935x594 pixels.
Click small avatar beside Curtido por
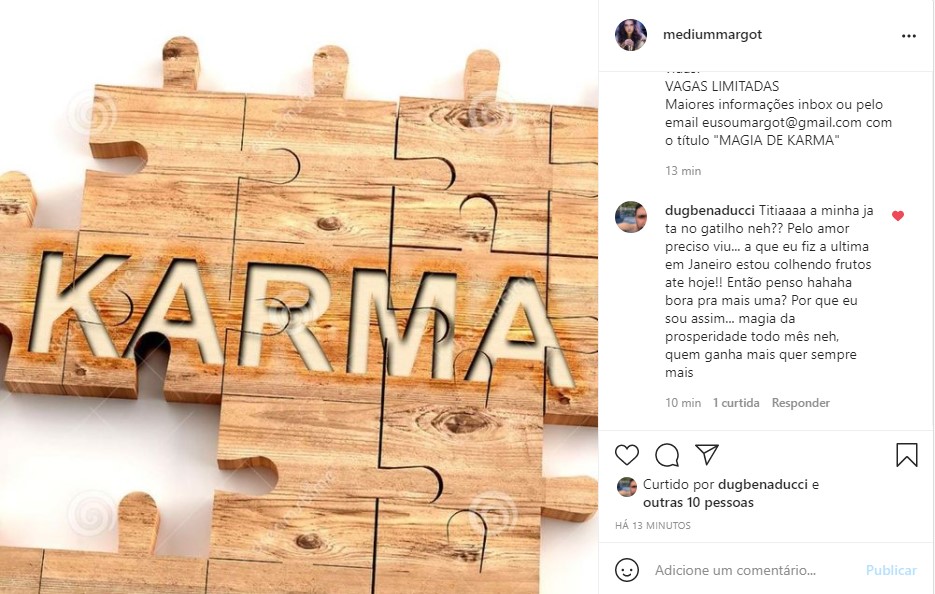626,487
